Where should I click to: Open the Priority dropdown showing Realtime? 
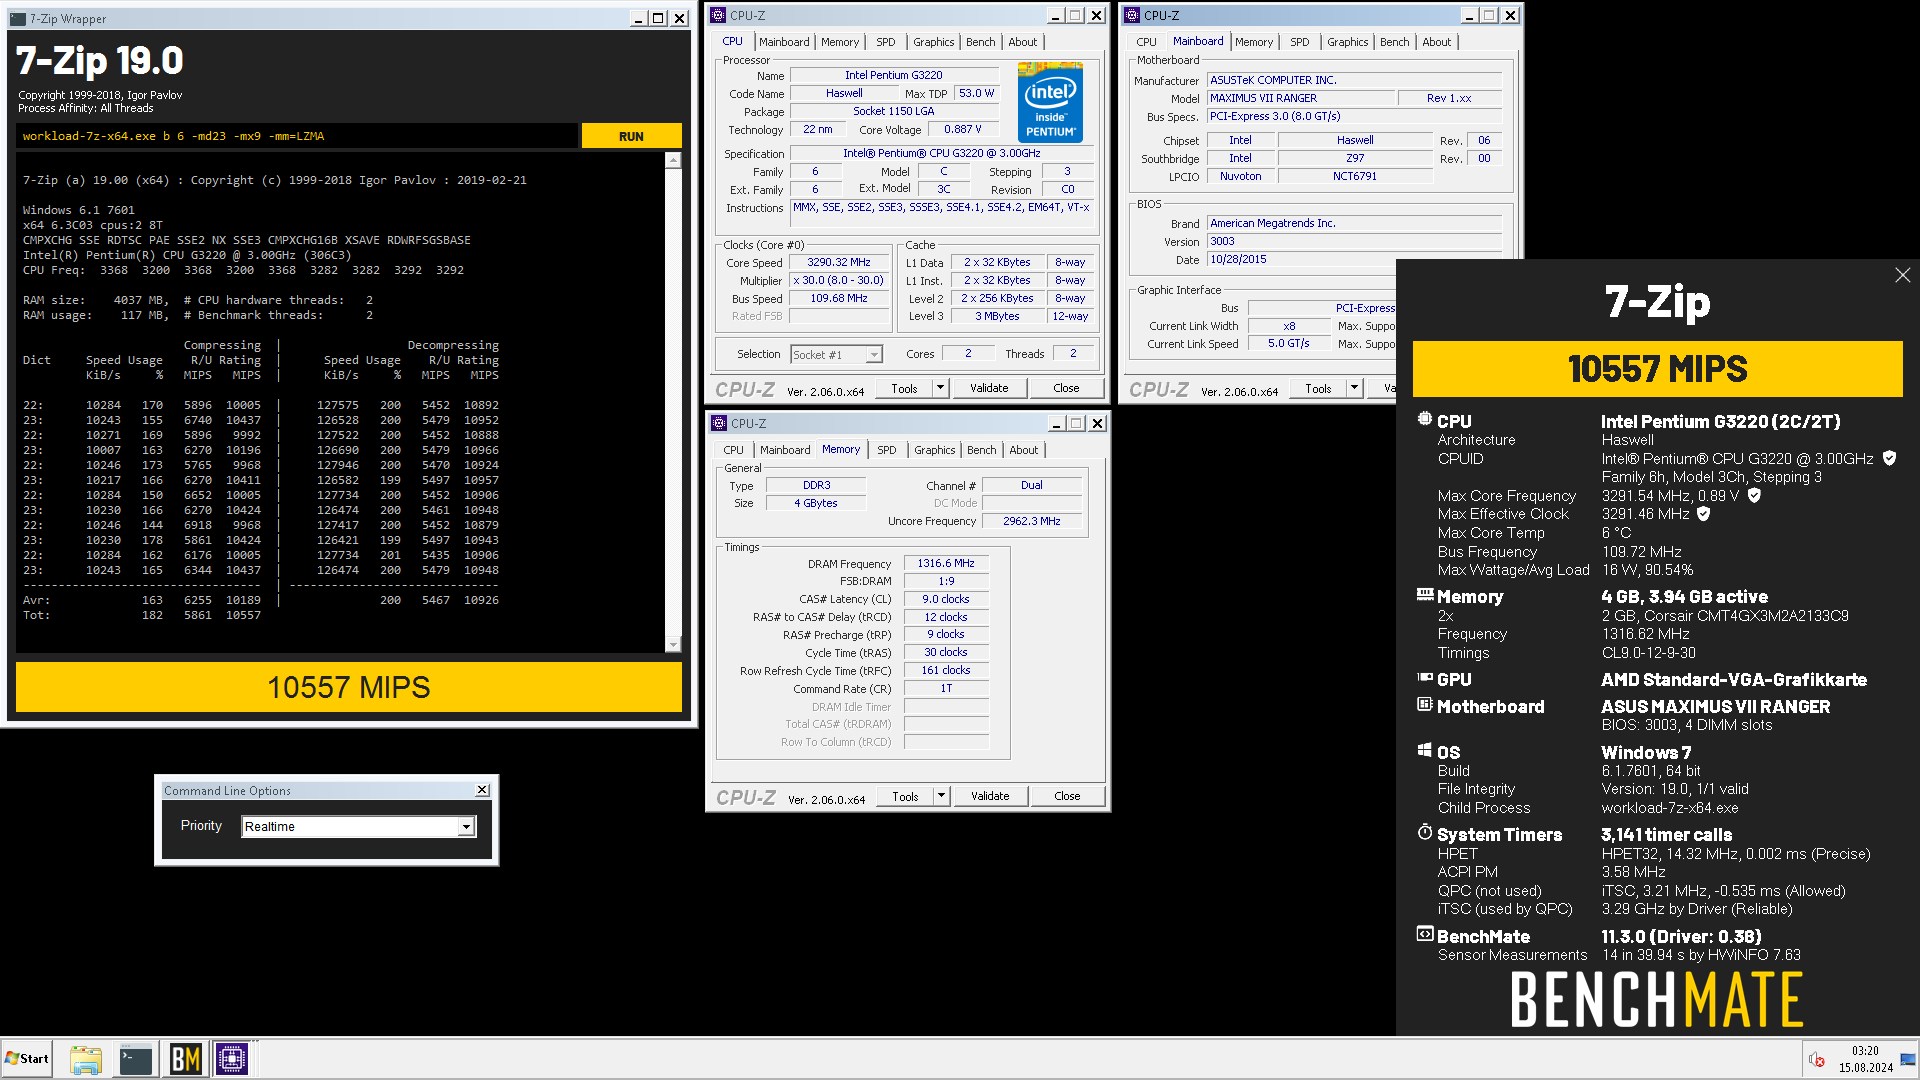tap(466, 827)
